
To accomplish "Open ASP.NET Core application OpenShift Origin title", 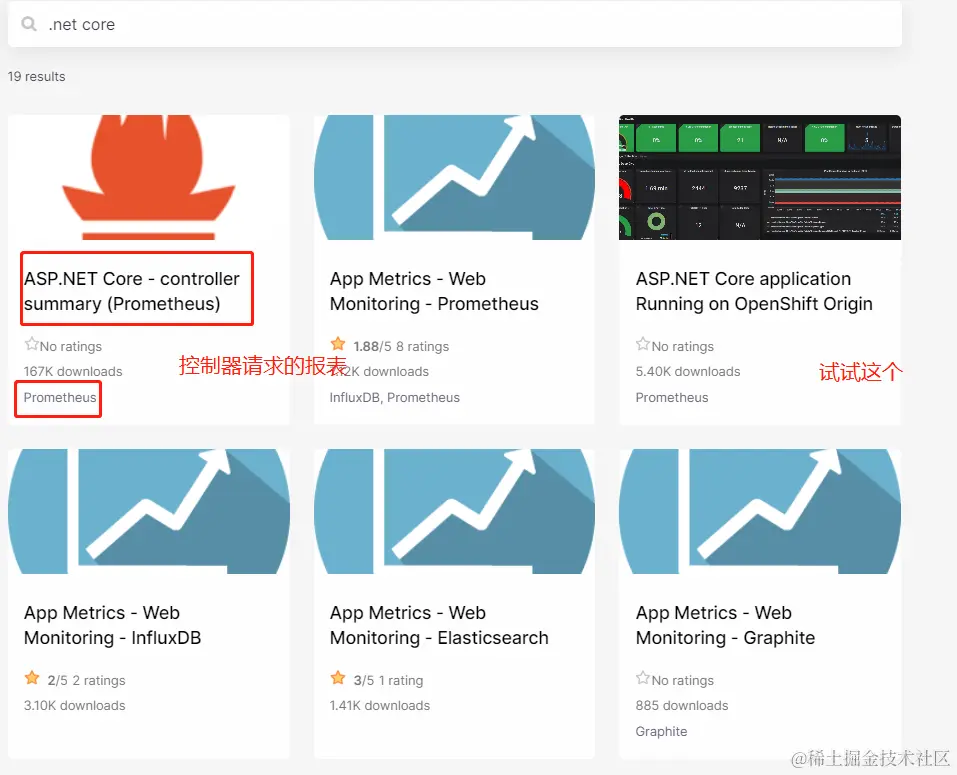I will pos(754,291).
